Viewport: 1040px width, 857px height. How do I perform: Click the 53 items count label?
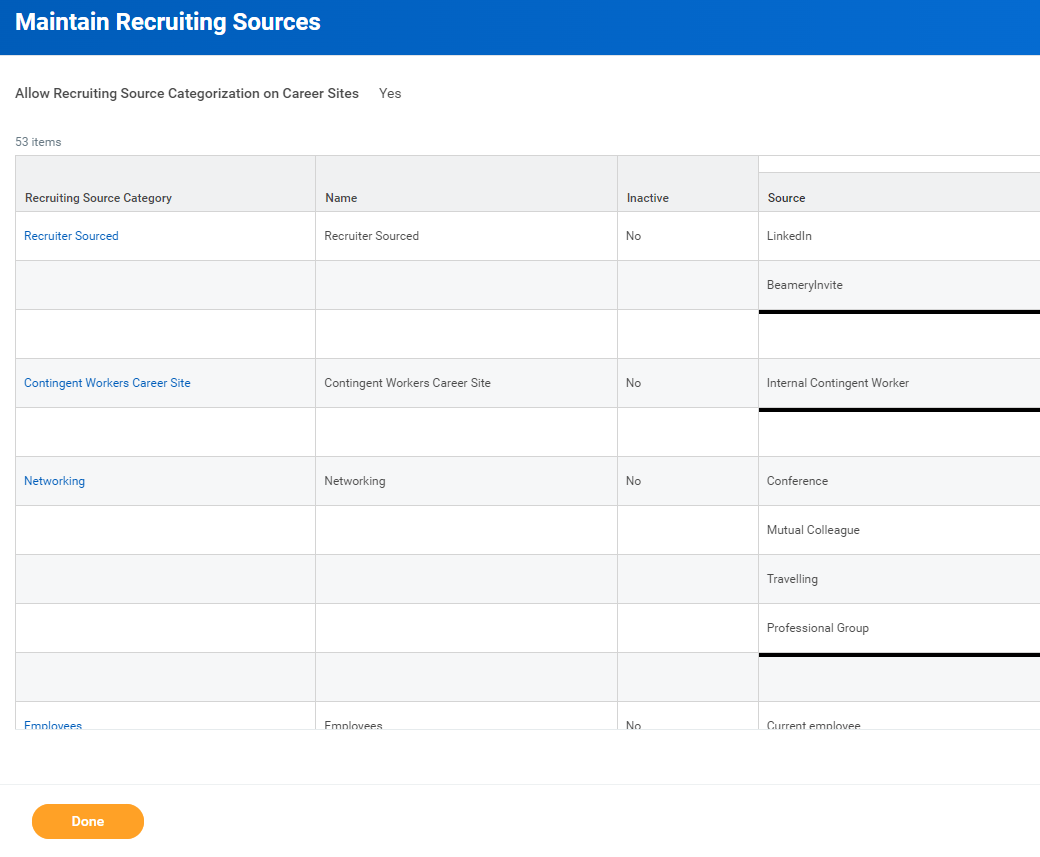coord(38,142)
